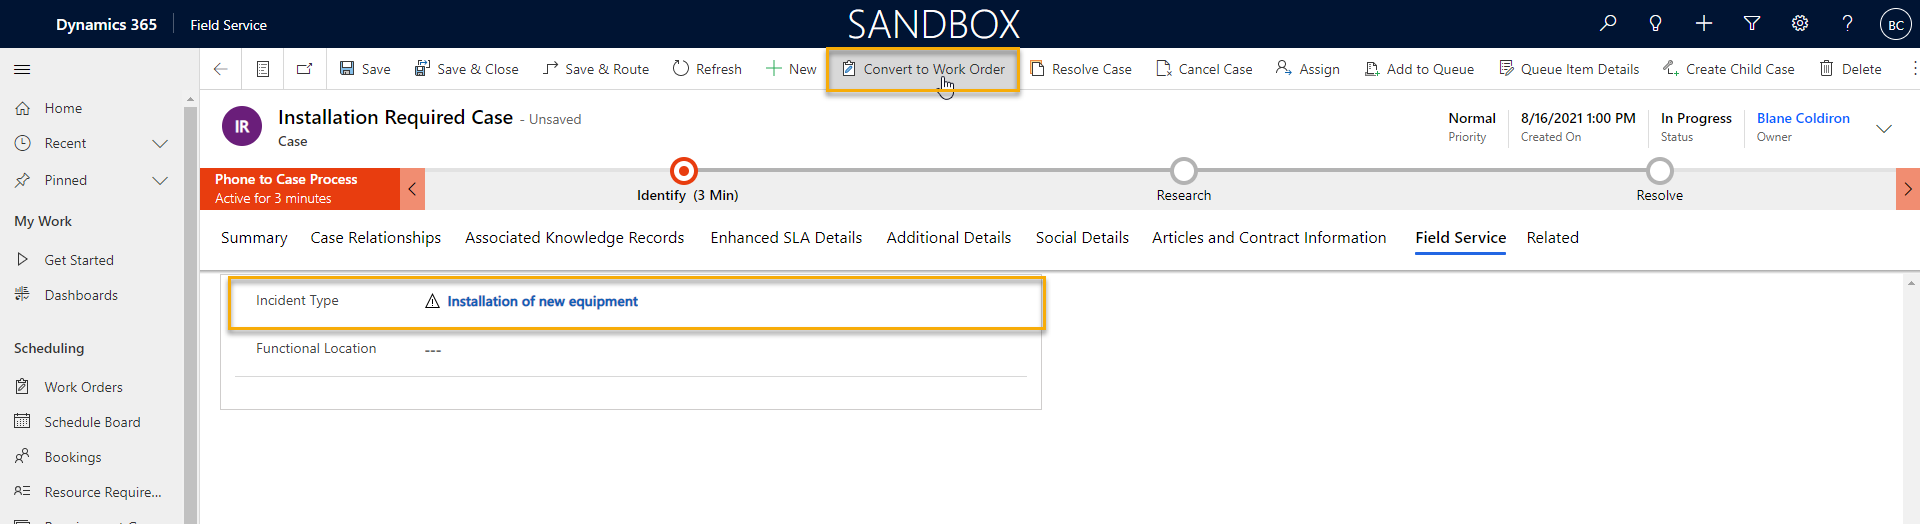Click process flow left arrow
This screenshot has height=524, width=1920.
(x=412, y=189)
